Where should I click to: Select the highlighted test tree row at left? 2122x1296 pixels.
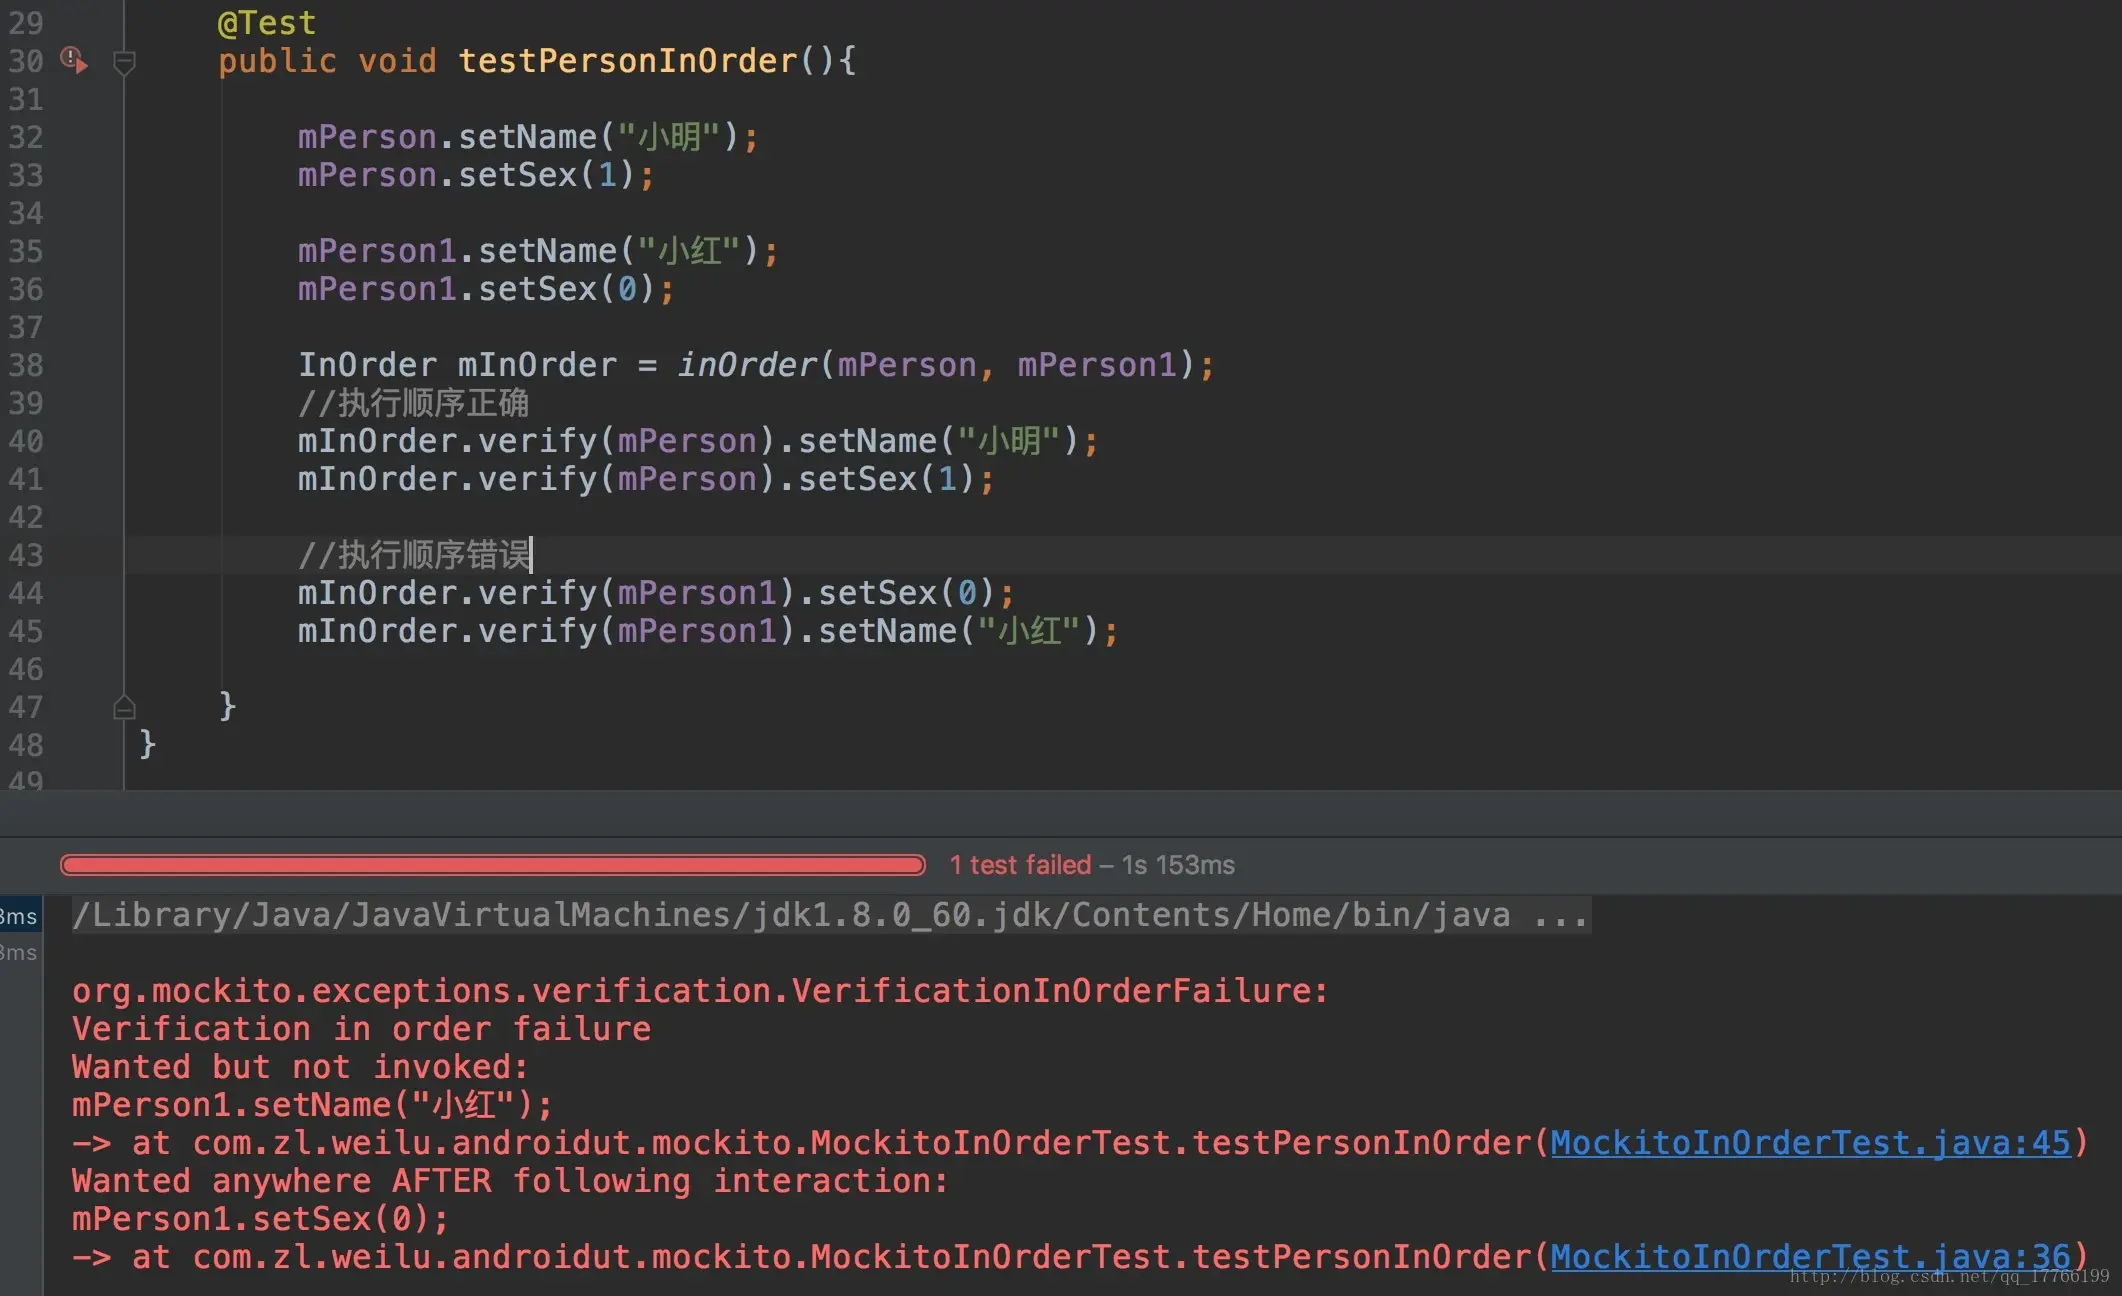click(20, 916)
